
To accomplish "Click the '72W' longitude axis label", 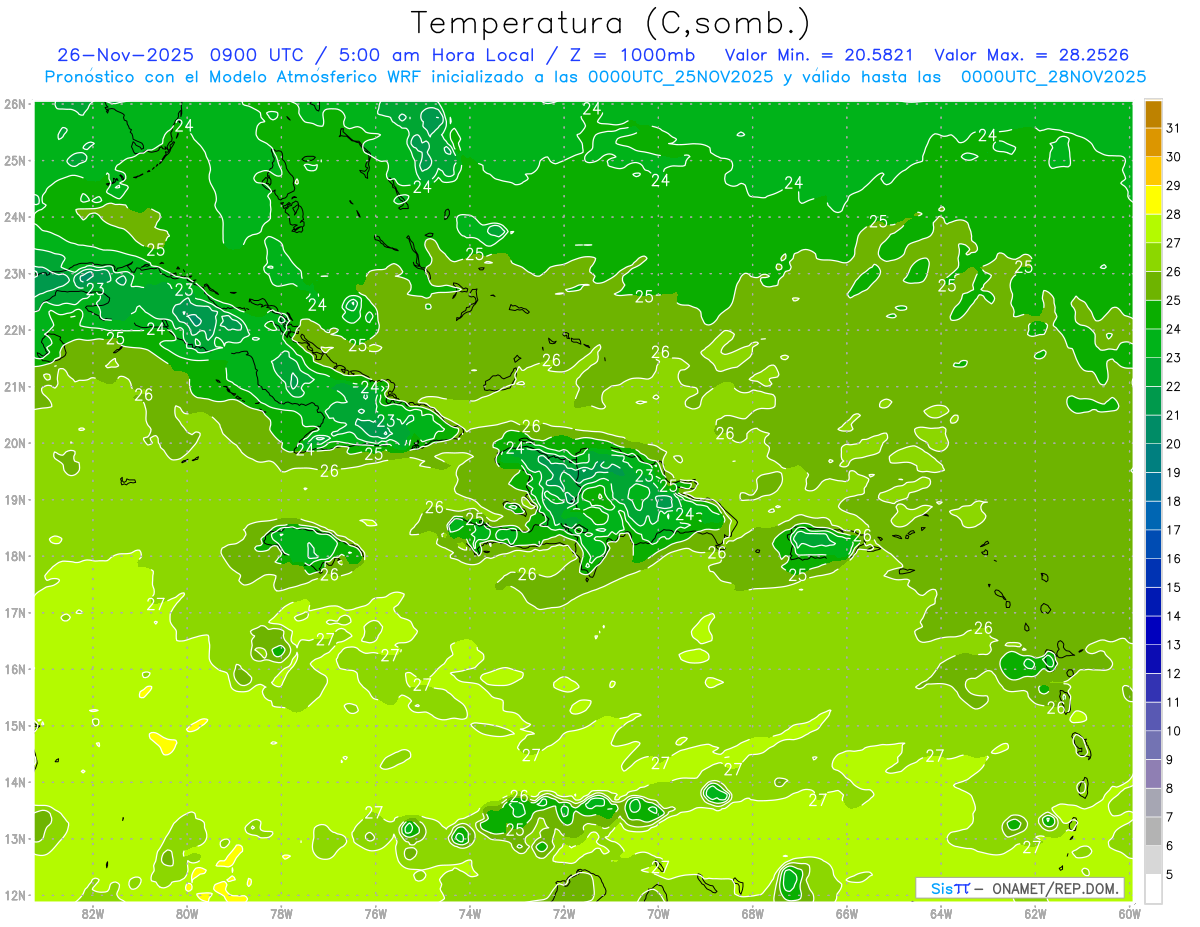I will (564, 913).
